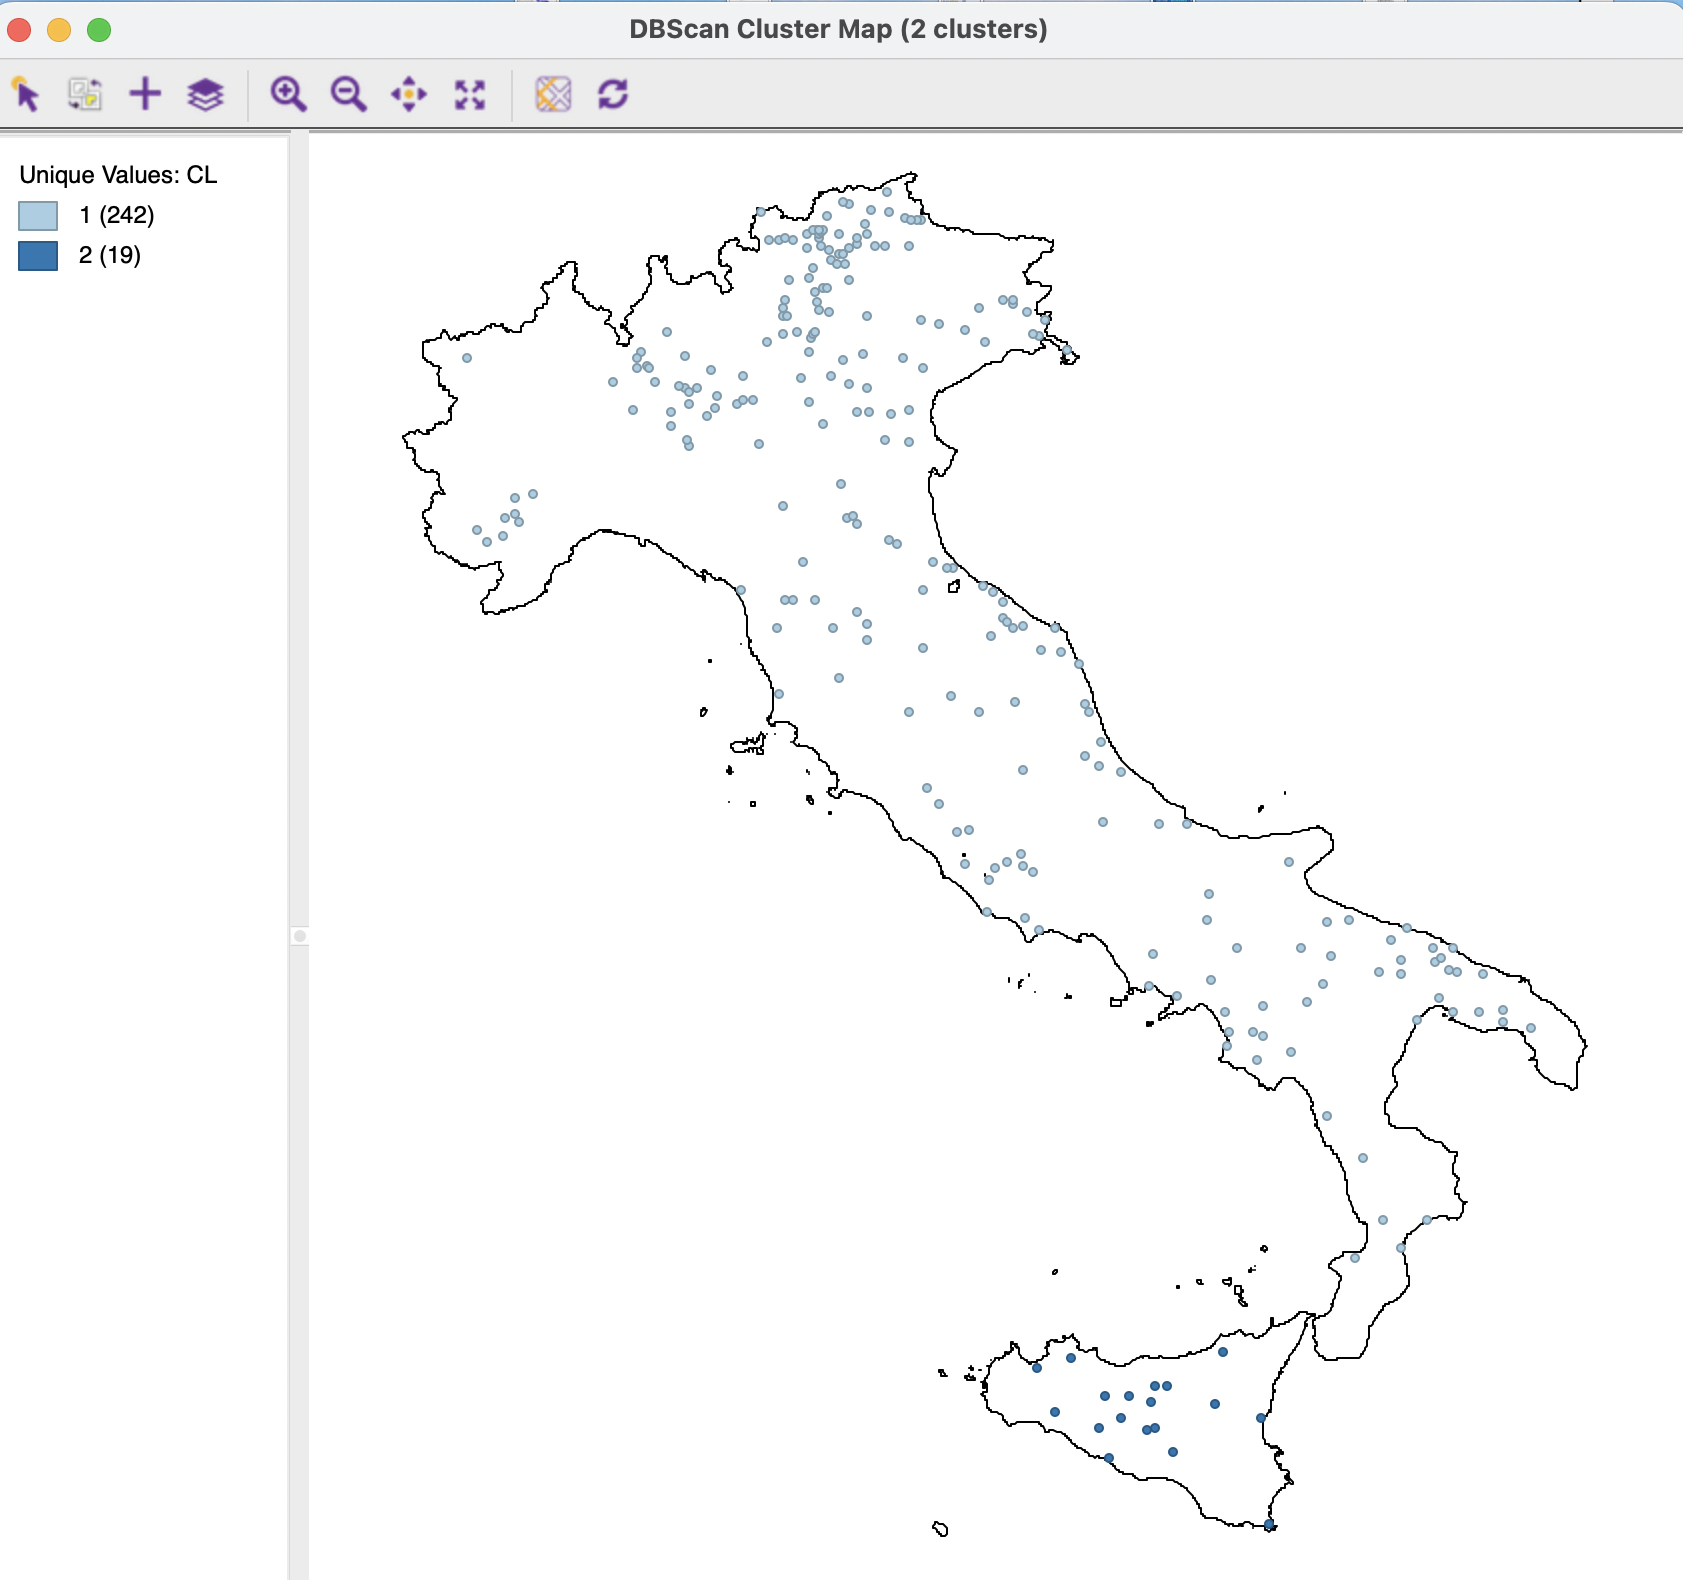Viewport: 1683px width, 1580px height.
Task: Activate the Select arrow tool
Action: point(26,95)
